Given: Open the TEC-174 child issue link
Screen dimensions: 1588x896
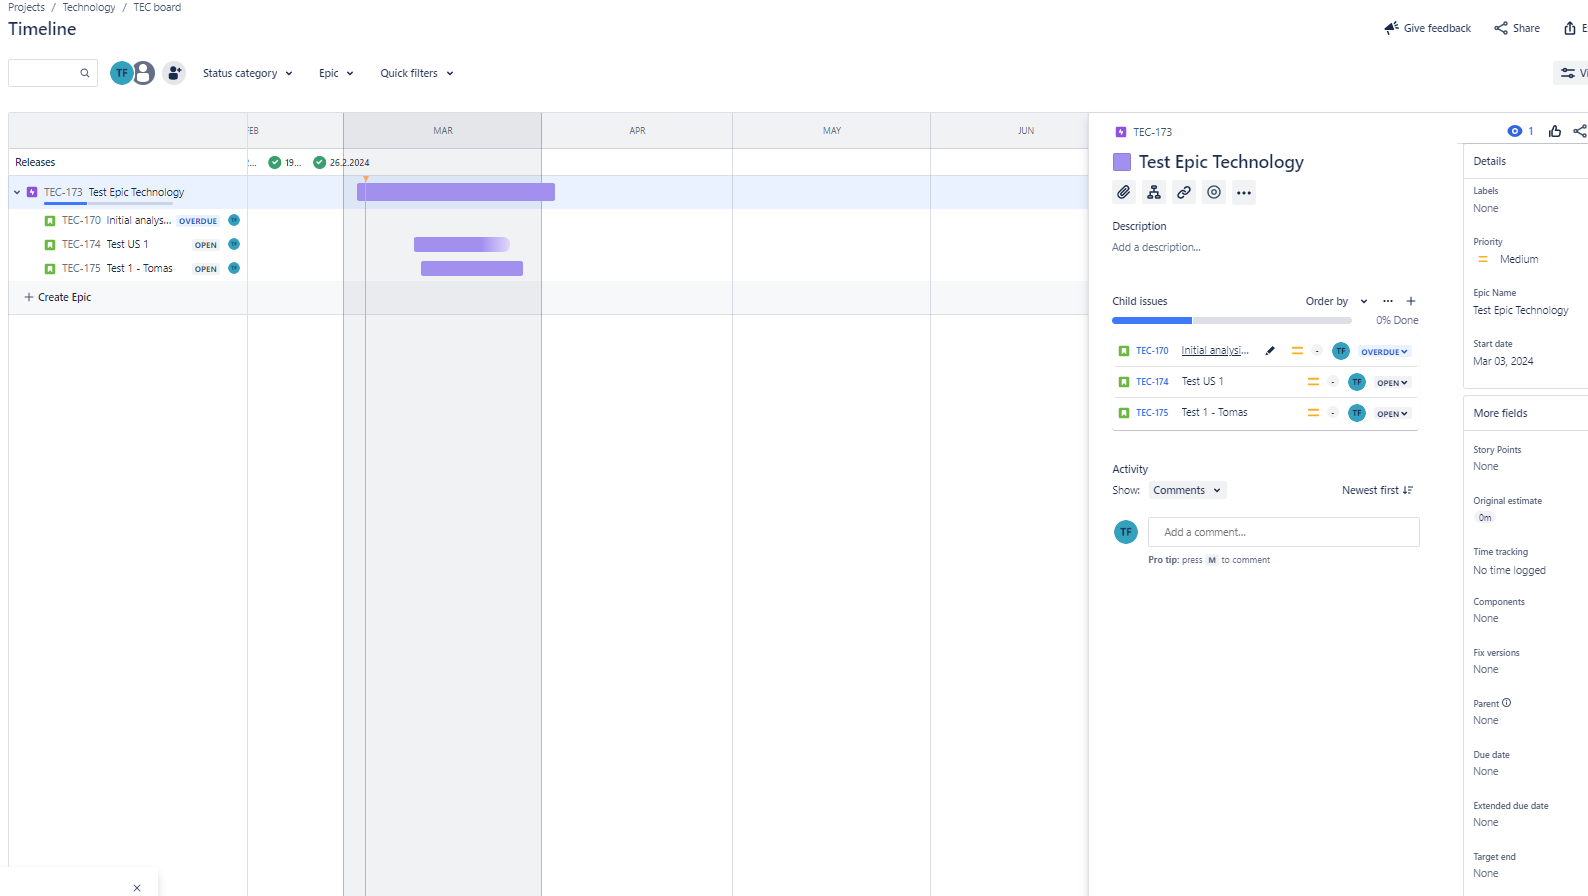Looking at the screenshot, I should pos(1152,382).
